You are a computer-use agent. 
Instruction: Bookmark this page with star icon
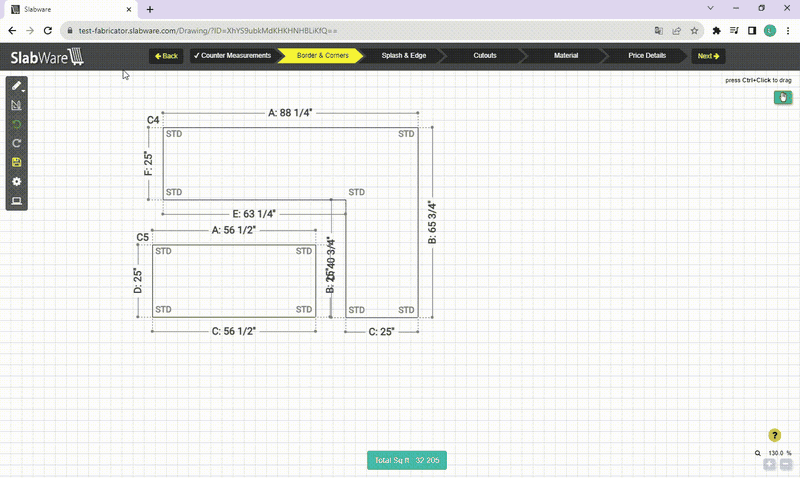(694, 31)
